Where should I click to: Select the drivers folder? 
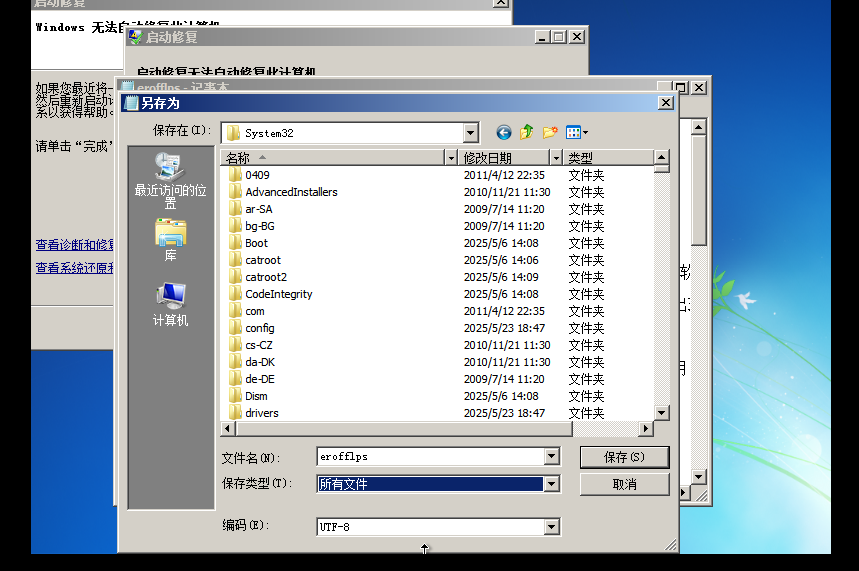(261, 413)
